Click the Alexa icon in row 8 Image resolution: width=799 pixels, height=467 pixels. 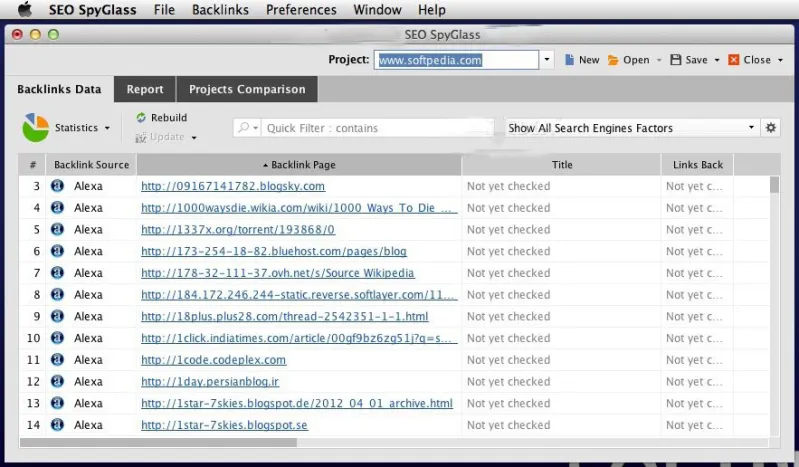coord(58,294)
